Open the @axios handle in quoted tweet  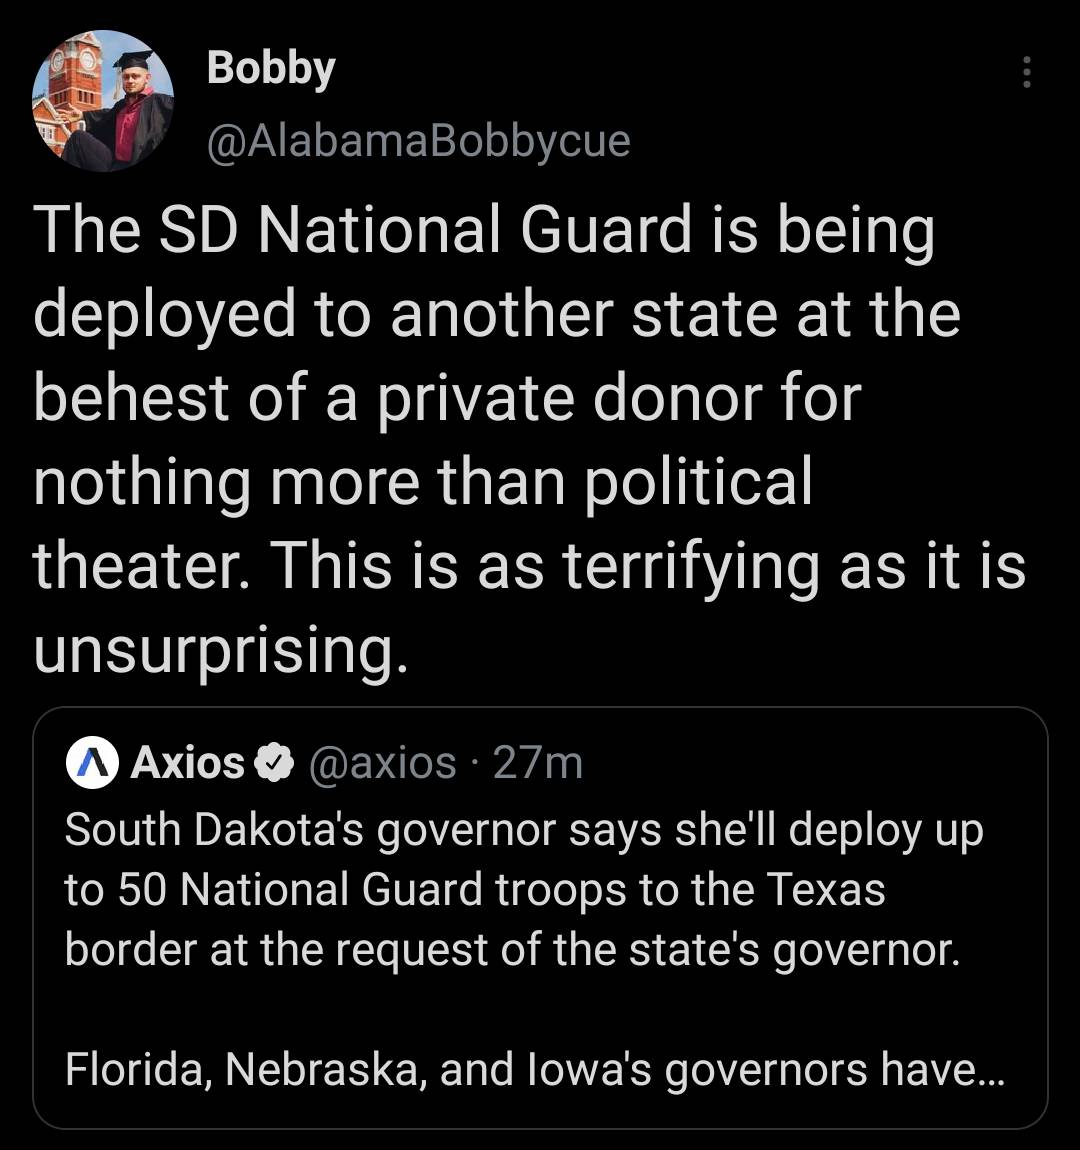coord(383,763)
